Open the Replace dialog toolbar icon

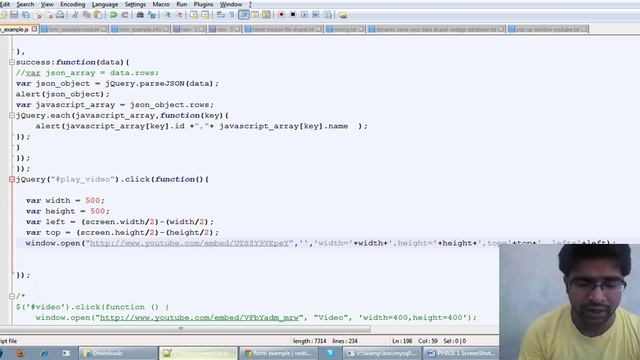pyautogui.click(x=152, y=15)
